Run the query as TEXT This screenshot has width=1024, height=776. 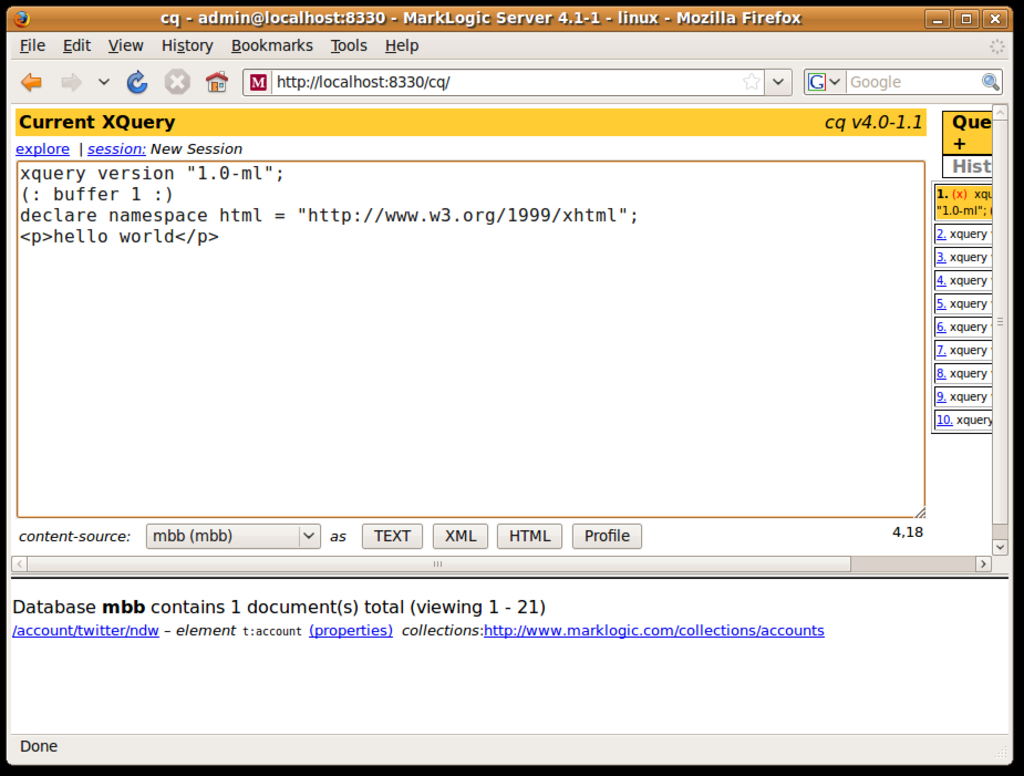[x=392, y=536]
